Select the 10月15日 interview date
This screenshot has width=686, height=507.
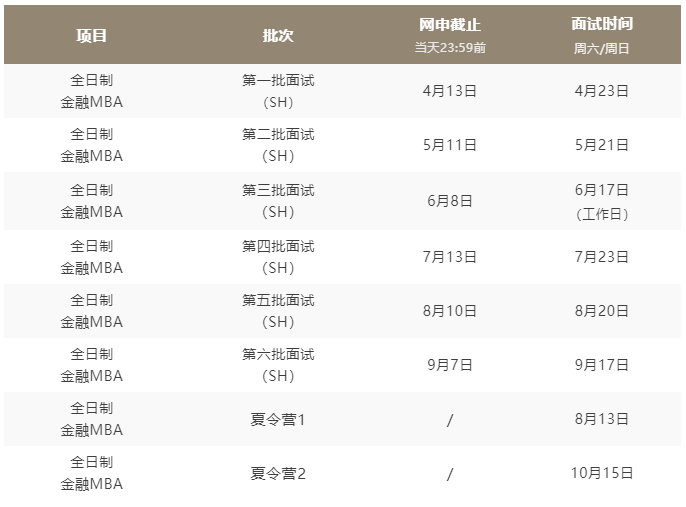coord(602,474)
